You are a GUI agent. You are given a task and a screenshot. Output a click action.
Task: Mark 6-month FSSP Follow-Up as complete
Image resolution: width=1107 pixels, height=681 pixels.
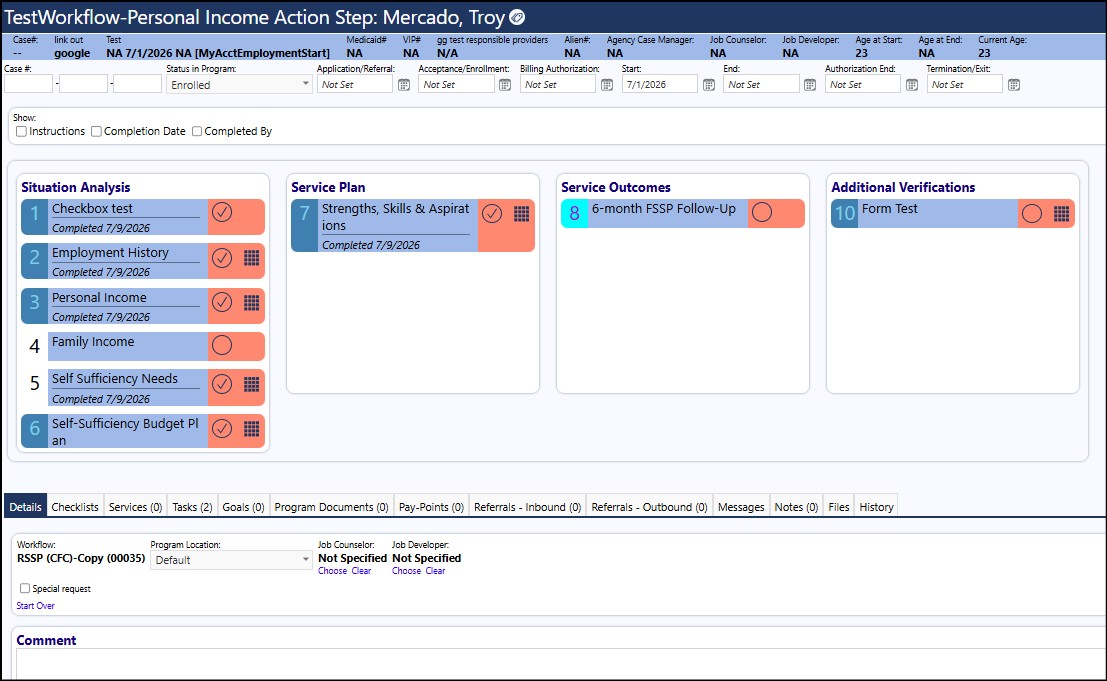762,212
